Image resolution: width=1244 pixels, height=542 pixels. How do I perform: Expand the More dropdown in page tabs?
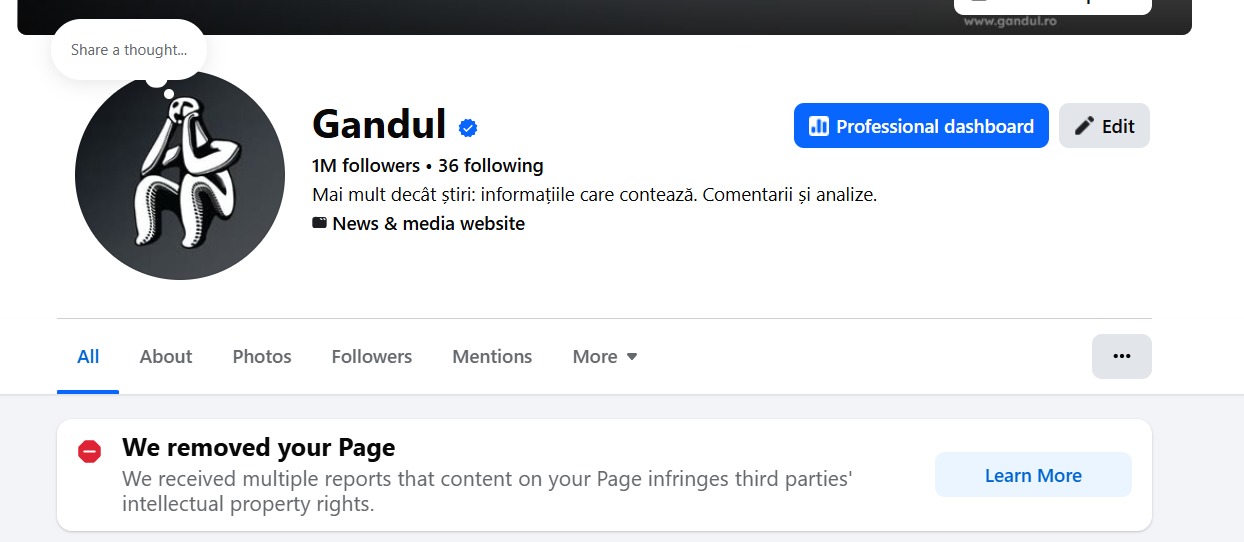(605, 356)
